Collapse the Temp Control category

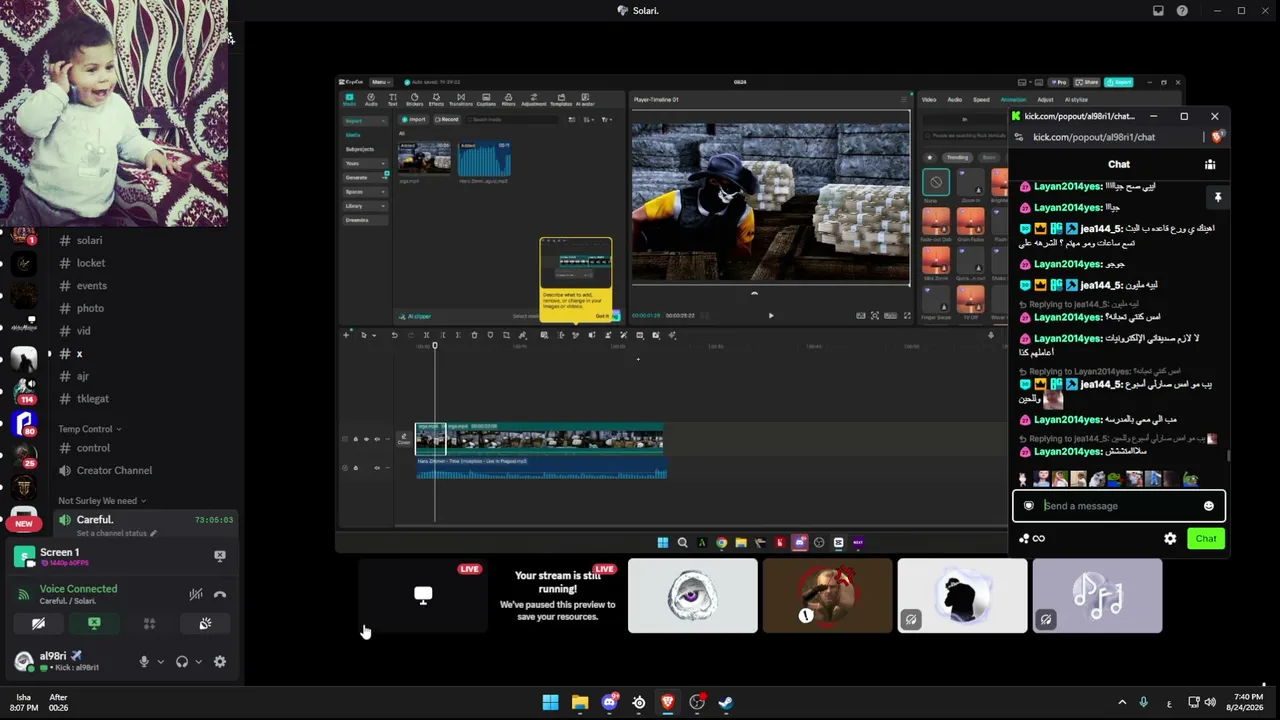click(x=90, y=429)
